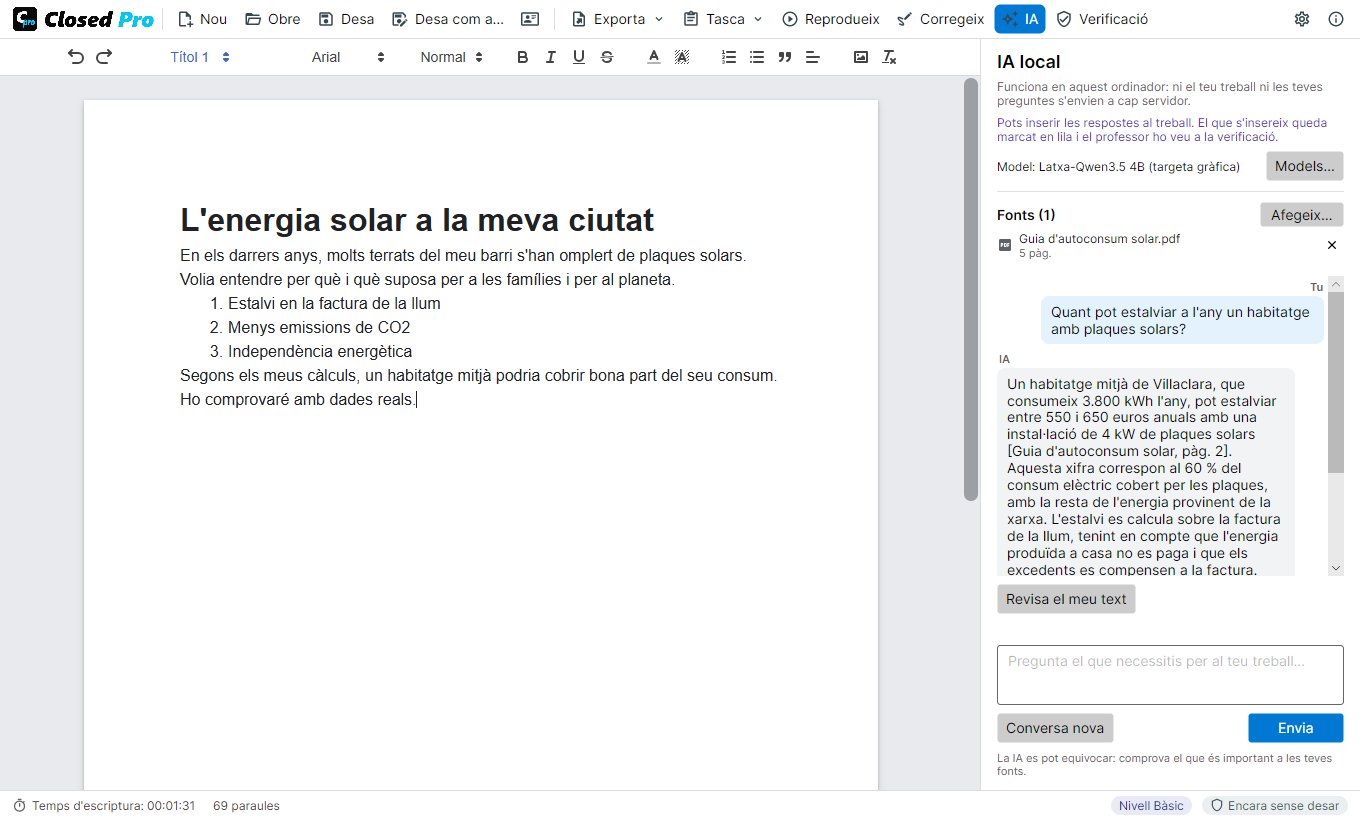Open the text color picker
This screenshot has width=1360, height=820.
(x=654, y=57)
